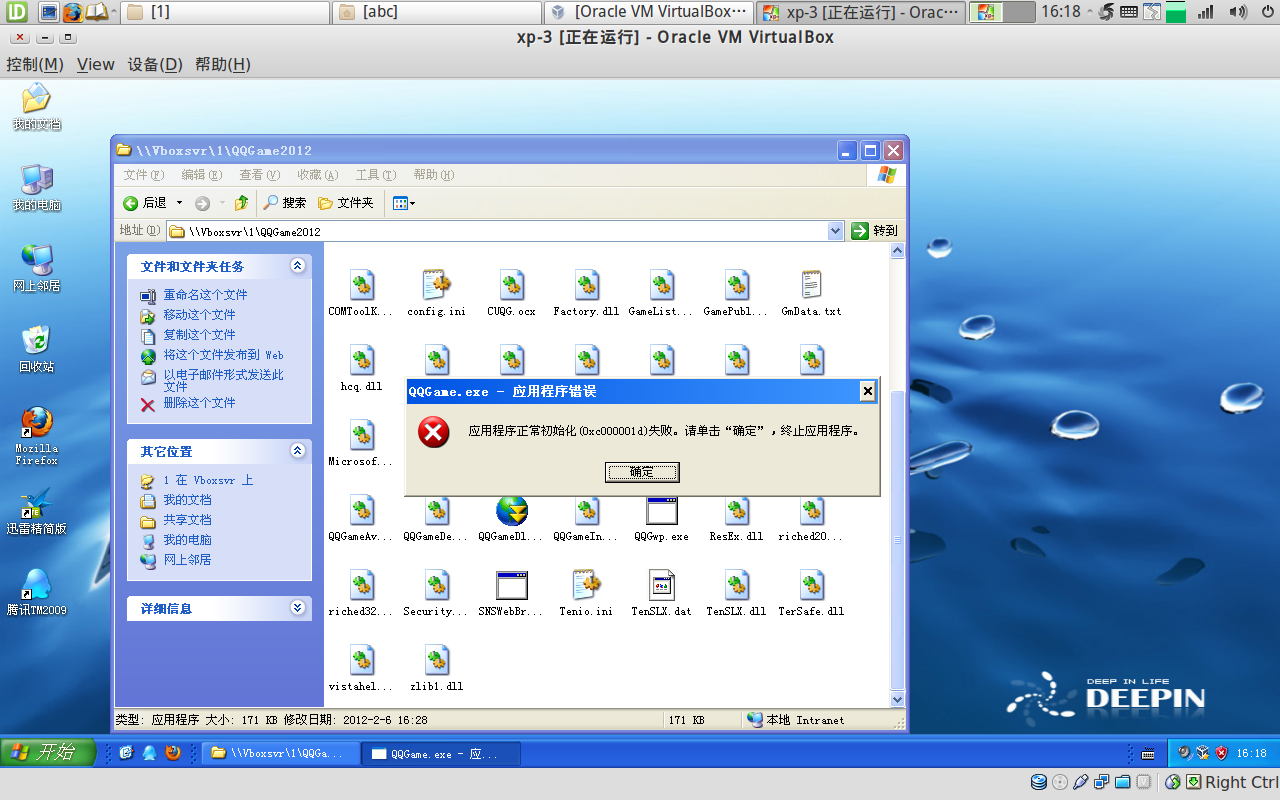Screen dimensions: 1280x800
Task: Open the VirtualBox View menu
Action: click(x=96, y=64)
